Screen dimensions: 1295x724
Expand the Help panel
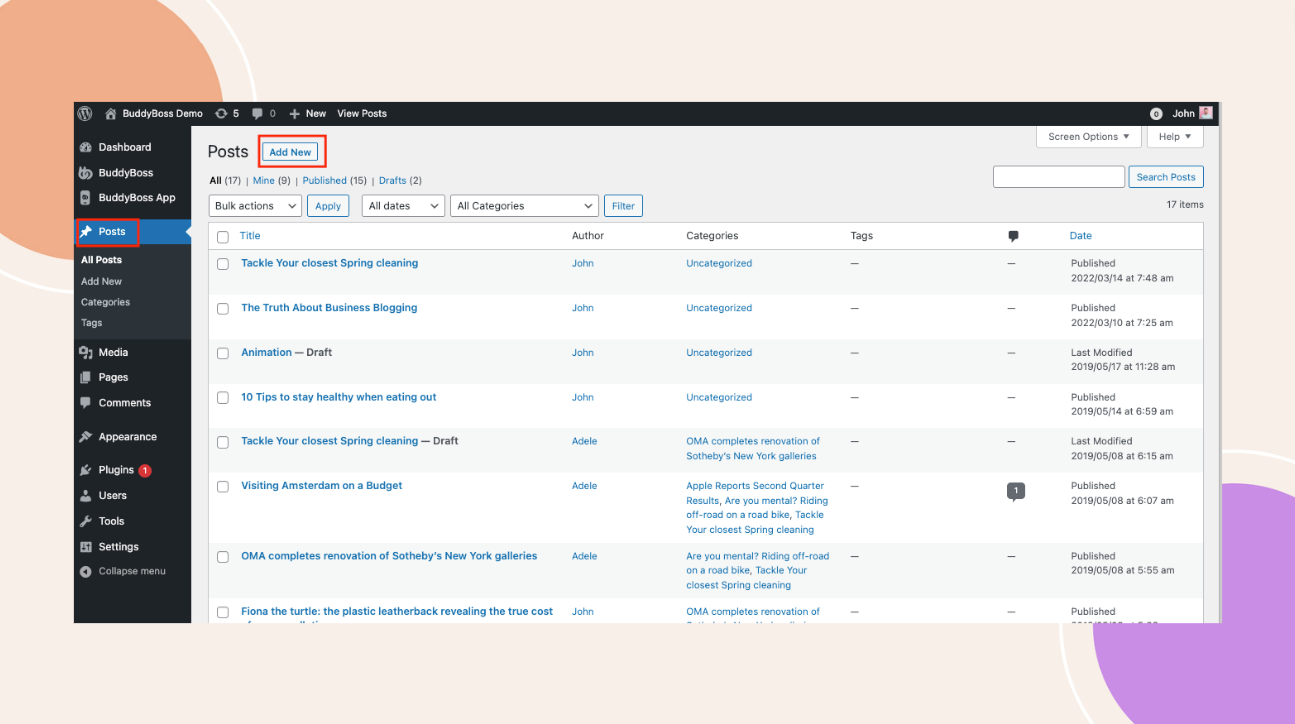point(1175,137)
